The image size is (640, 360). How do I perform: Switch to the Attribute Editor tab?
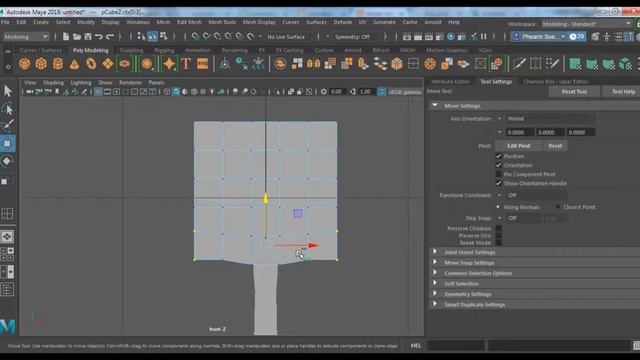tap(450, 82)
